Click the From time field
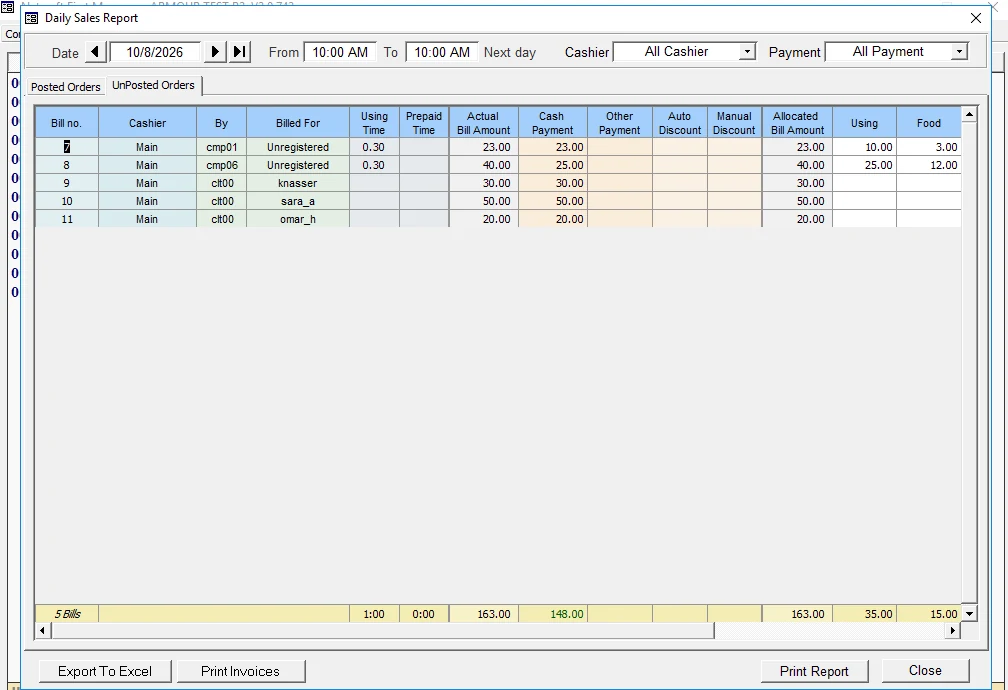The height and width of the screenshot is (690, 1008). tap(340, 52)
